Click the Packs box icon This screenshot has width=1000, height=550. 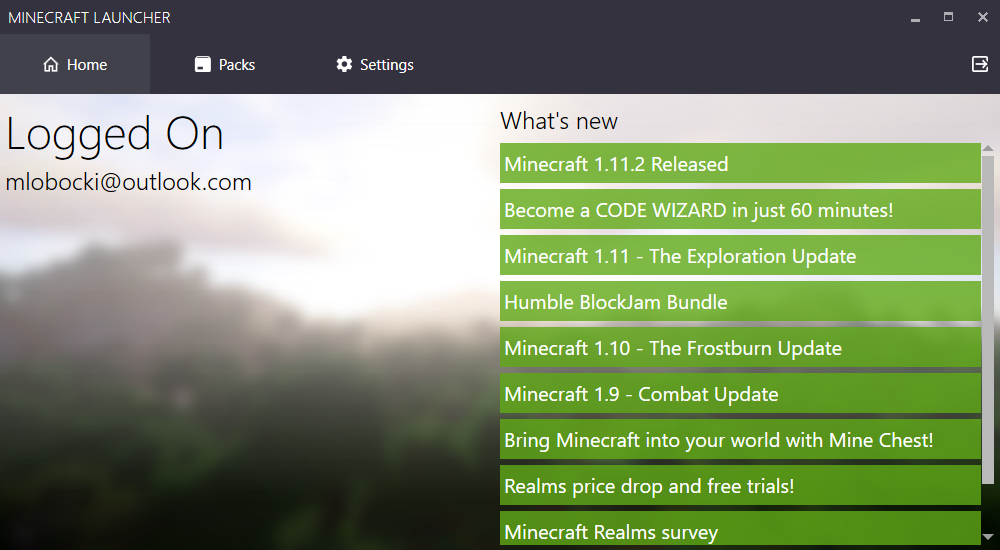(203, 64)
